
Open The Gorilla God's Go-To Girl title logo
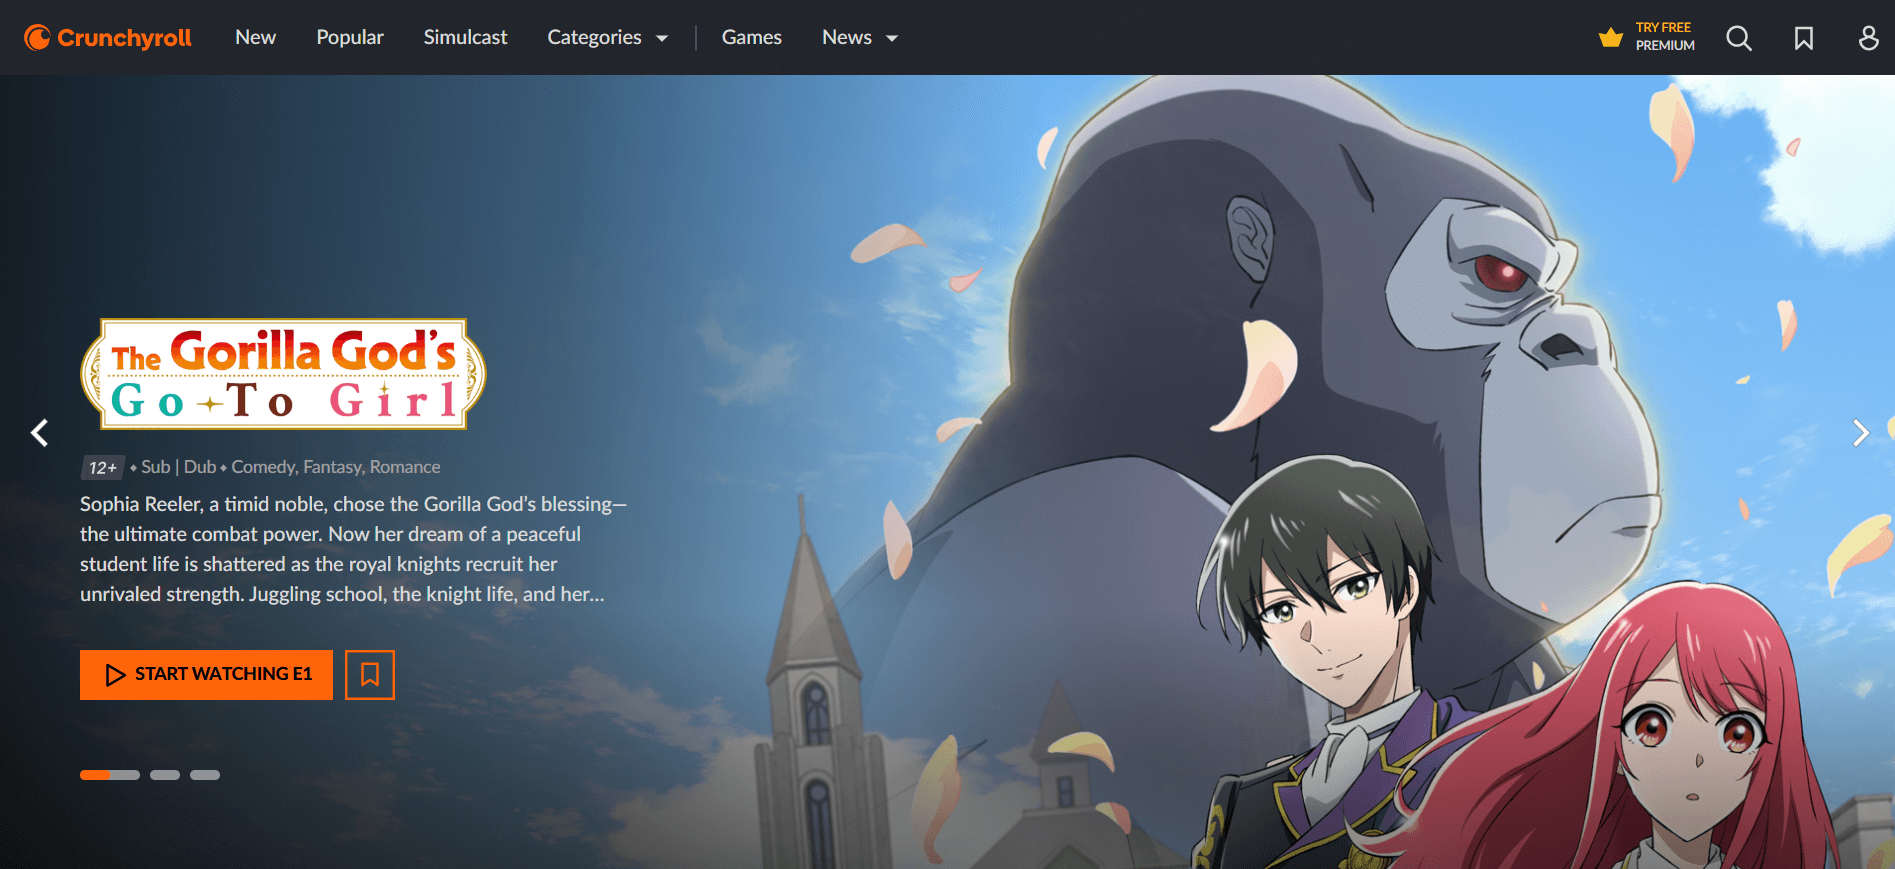coord(283,374)
